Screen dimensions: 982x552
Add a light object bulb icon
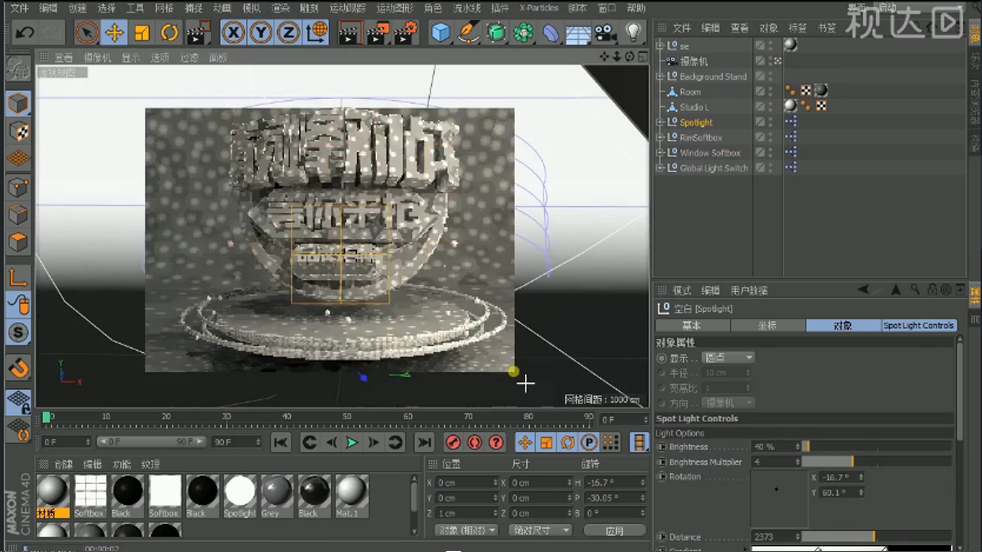[x=633, y=32]
